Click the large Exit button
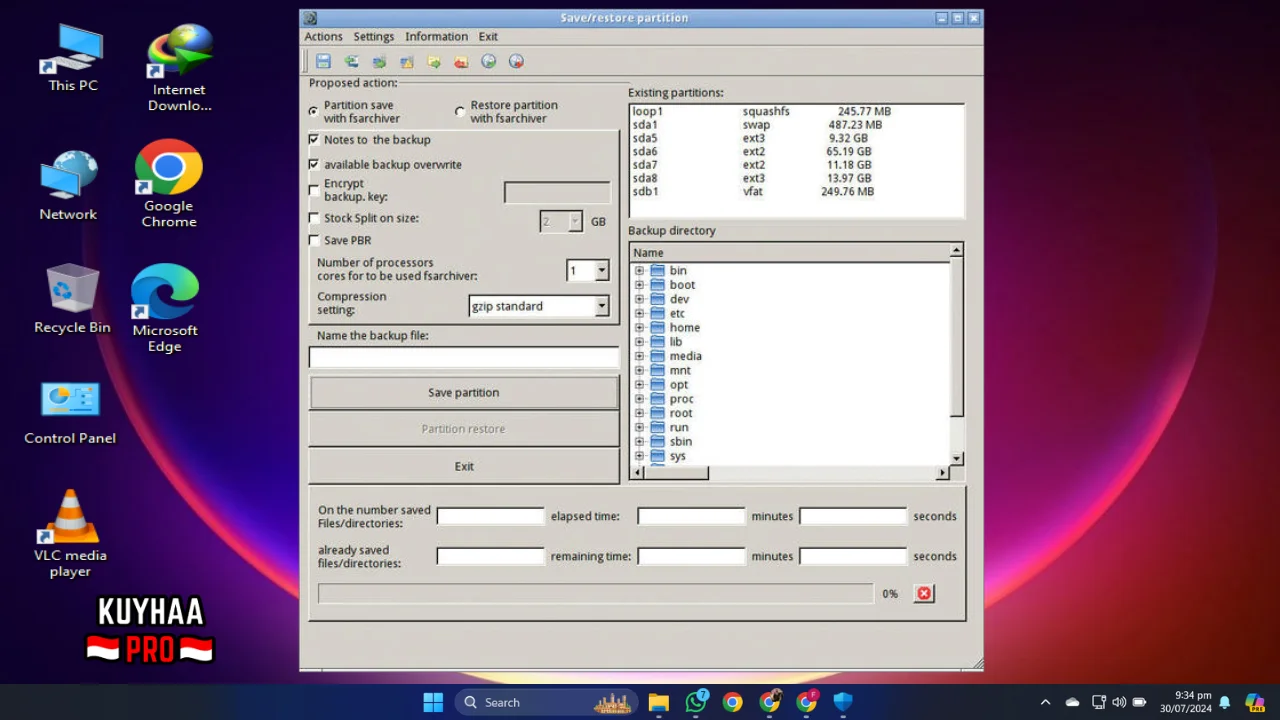 click(464, 466)
